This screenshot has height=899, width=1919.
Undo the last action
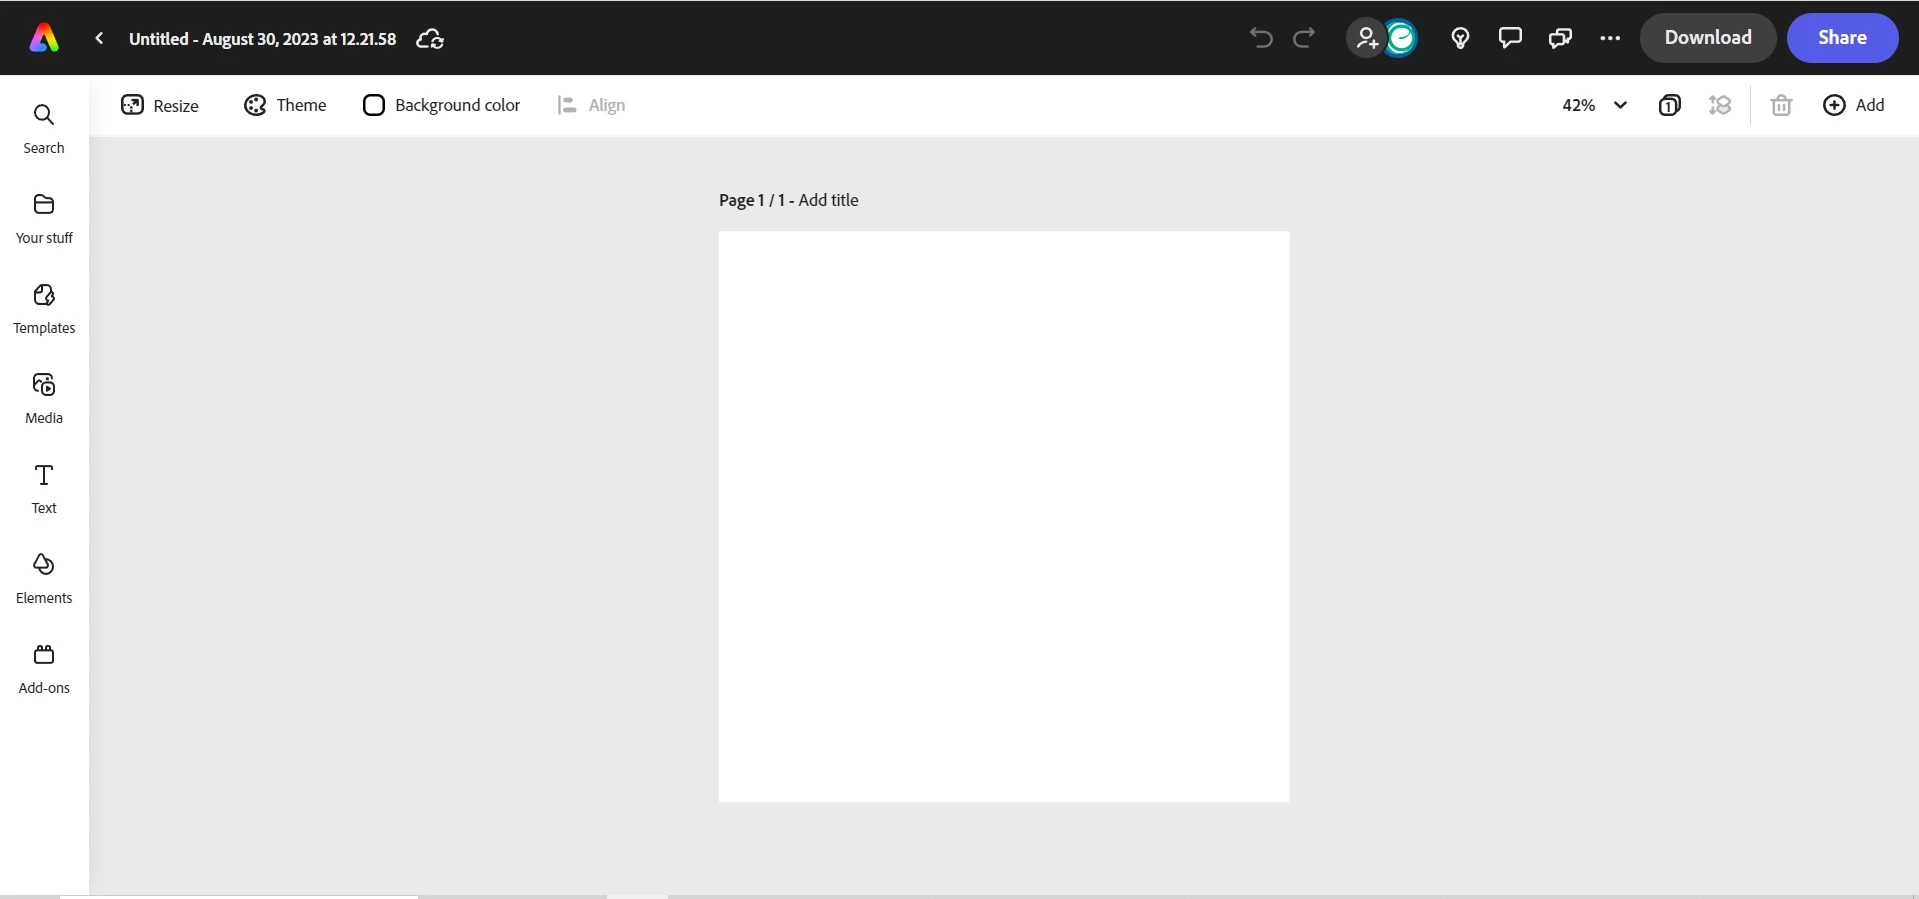tap(1261, 38)
